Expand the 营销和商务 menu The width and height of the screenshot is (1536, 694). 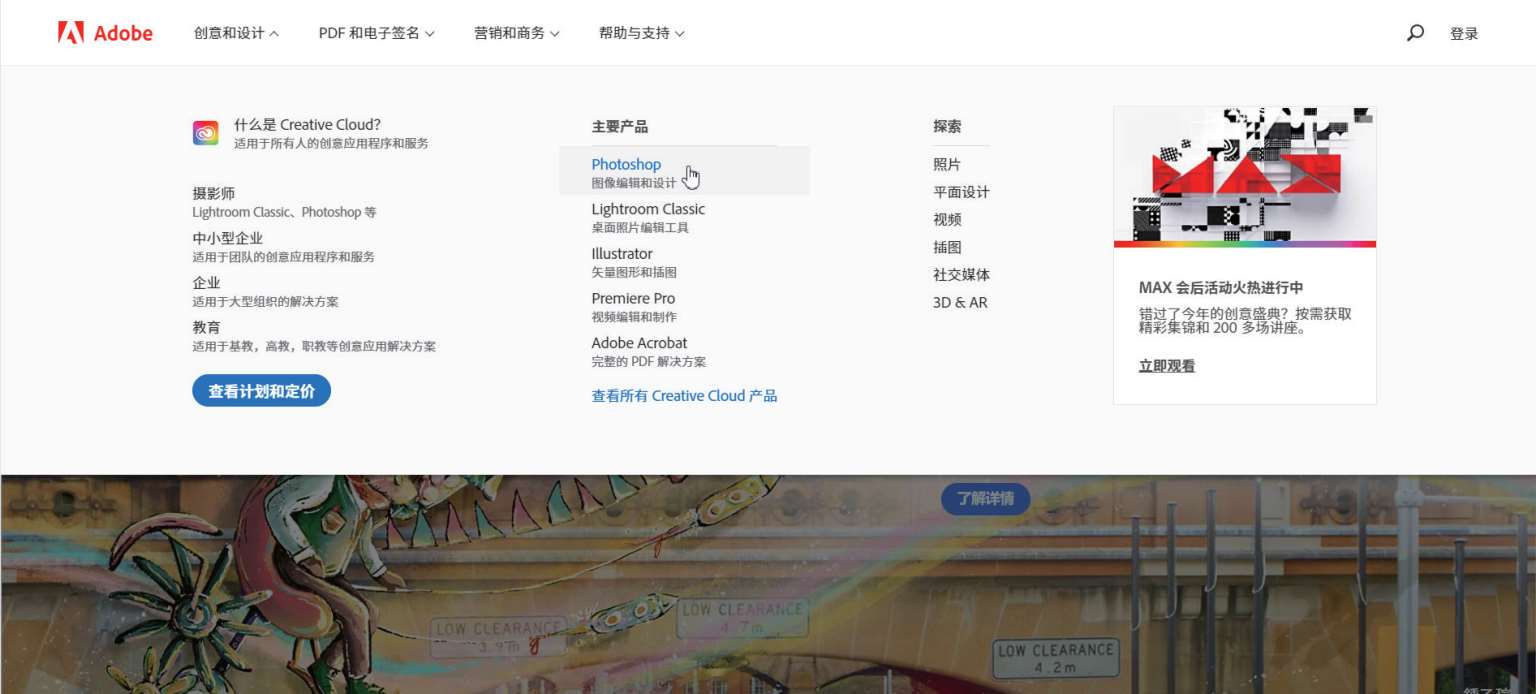point(517,33)
